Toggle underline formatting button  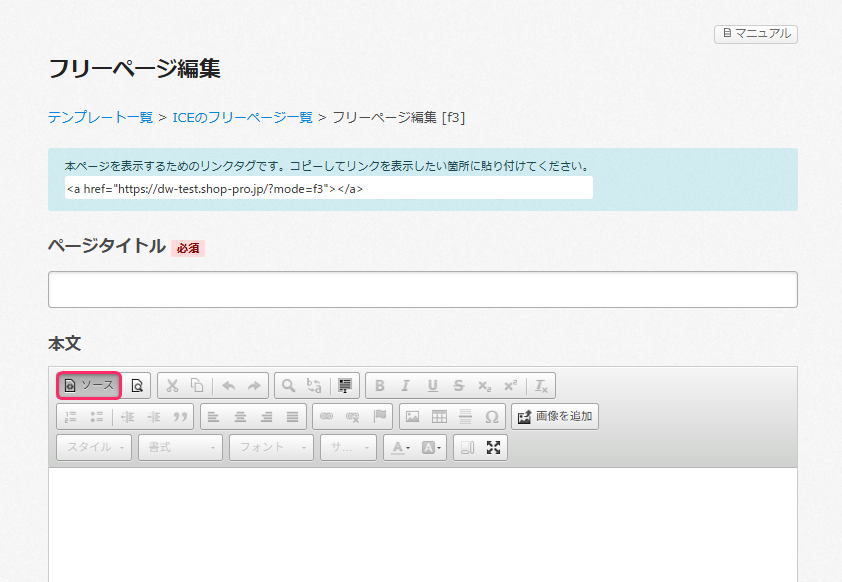coord(432,385)
